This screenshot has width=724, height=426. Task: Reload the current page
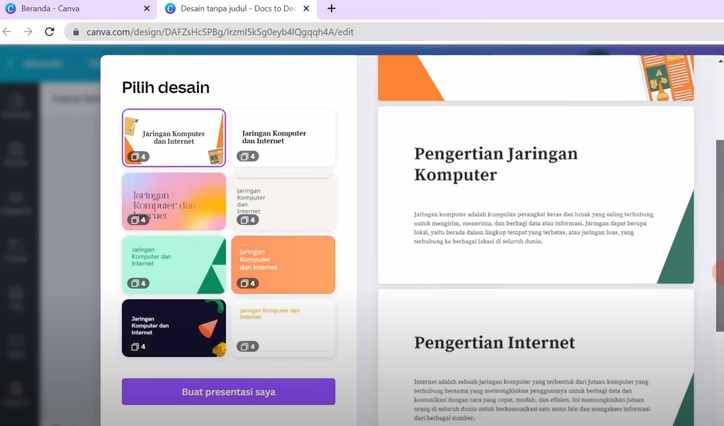click(x=49, y=32)
